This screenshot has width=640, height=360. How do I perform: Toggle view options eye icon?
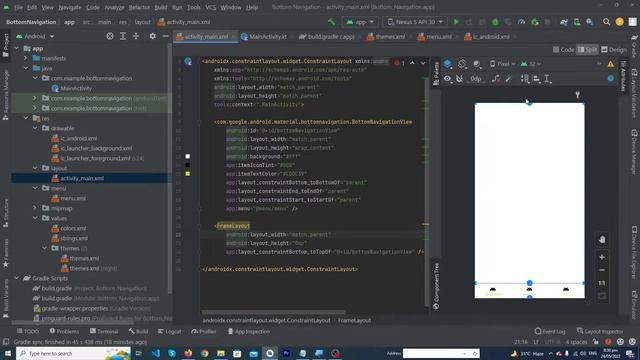point(447,79)
